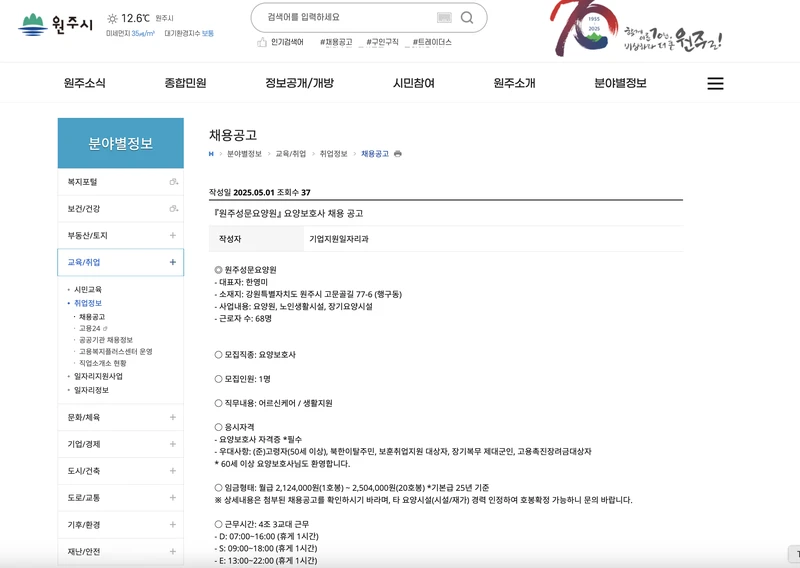Open the 종합민원 main menu
Image resolution: width=800 pixels, height=568 pixels.
(x=185, y=83)
